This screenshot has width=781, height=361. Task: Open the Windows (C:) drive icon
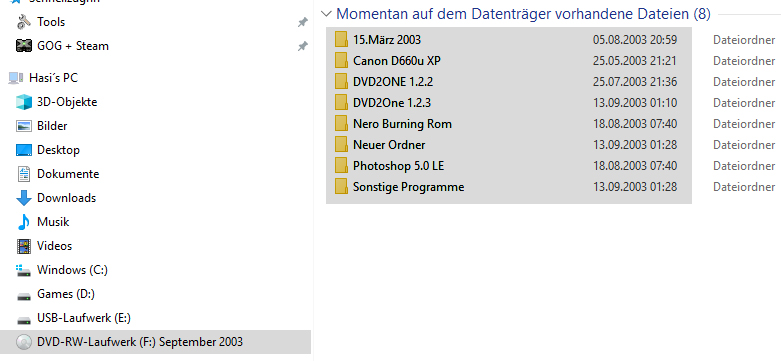pyautogui.click(x=24, y=270)
